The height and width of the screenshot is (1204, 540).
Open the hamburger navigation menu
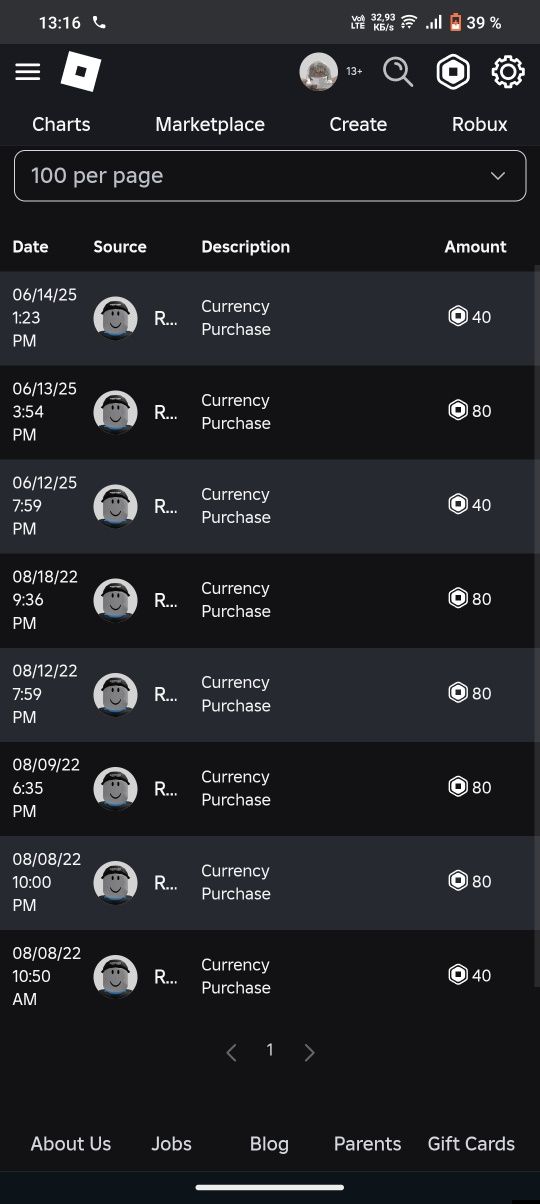[28, 72]
